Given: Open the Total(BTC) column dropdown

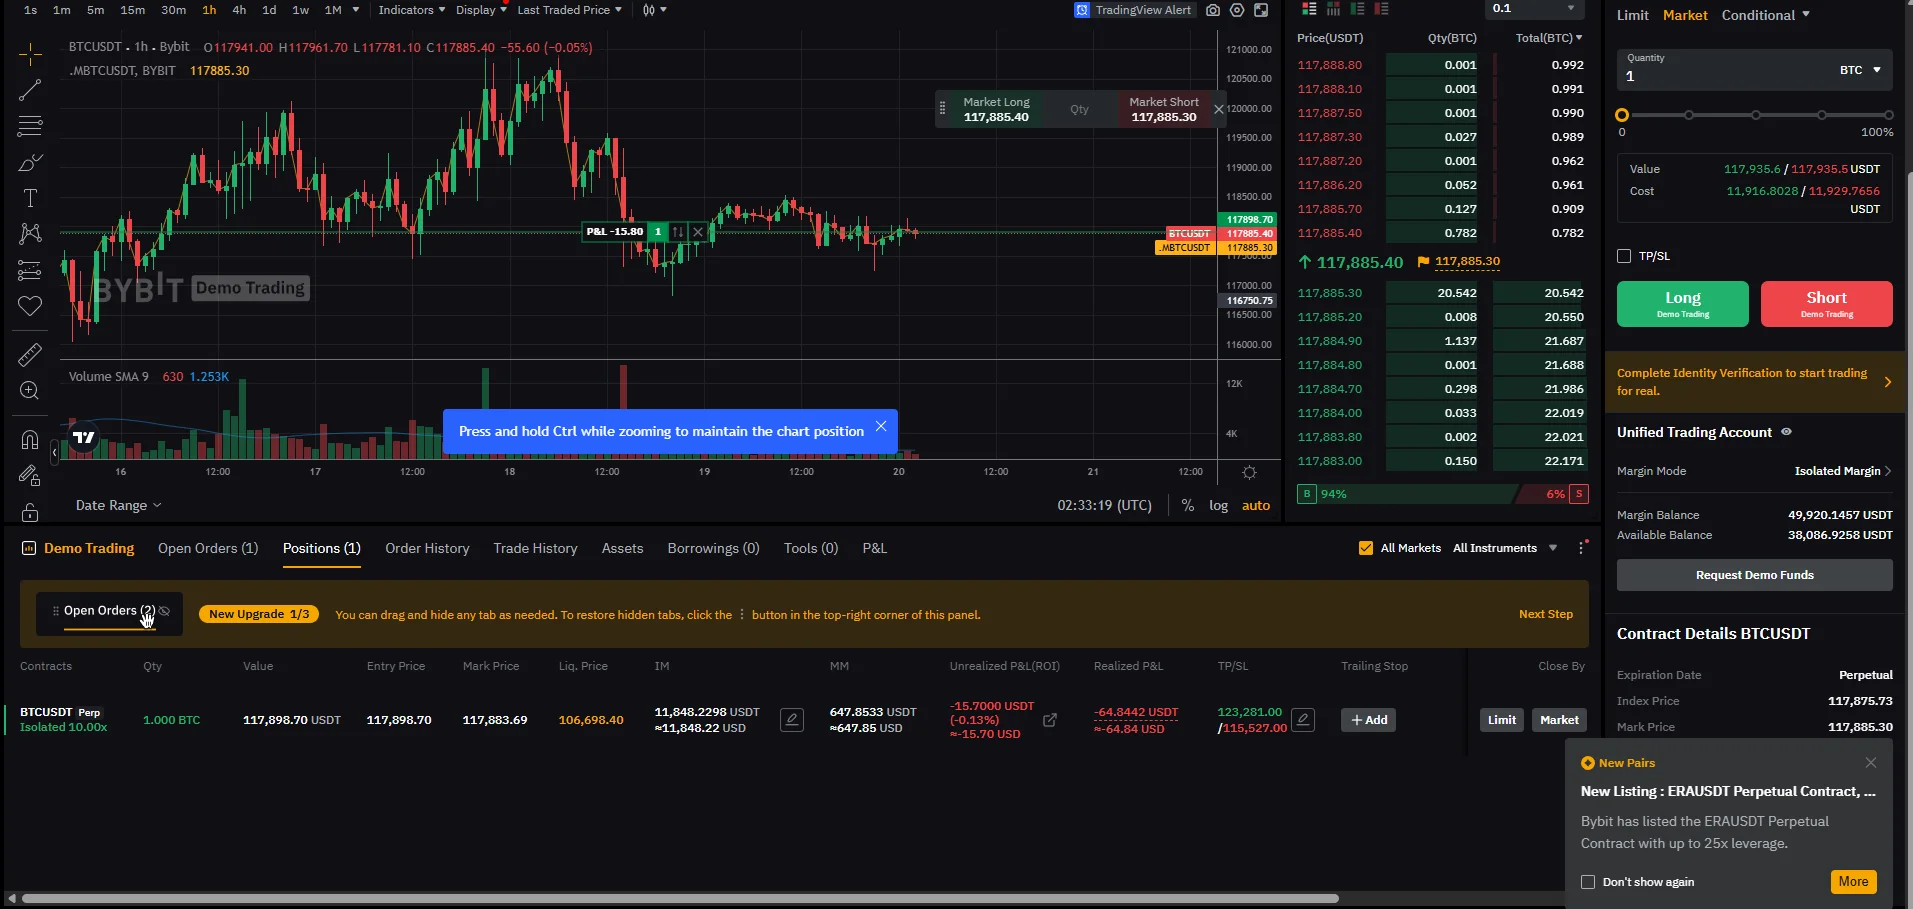Looking at the screenshot, I should click(x=1549, y=38).
